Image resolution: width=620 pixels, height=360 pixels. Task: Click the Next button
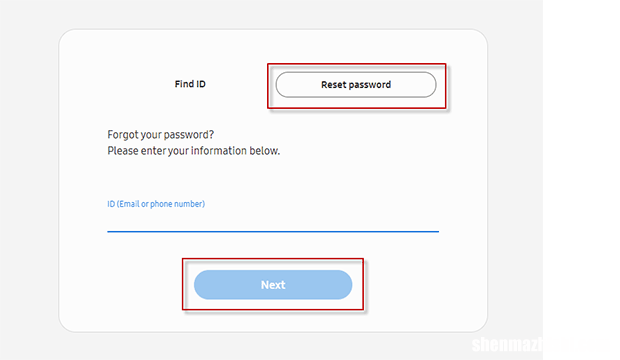(x=273, y=285)
